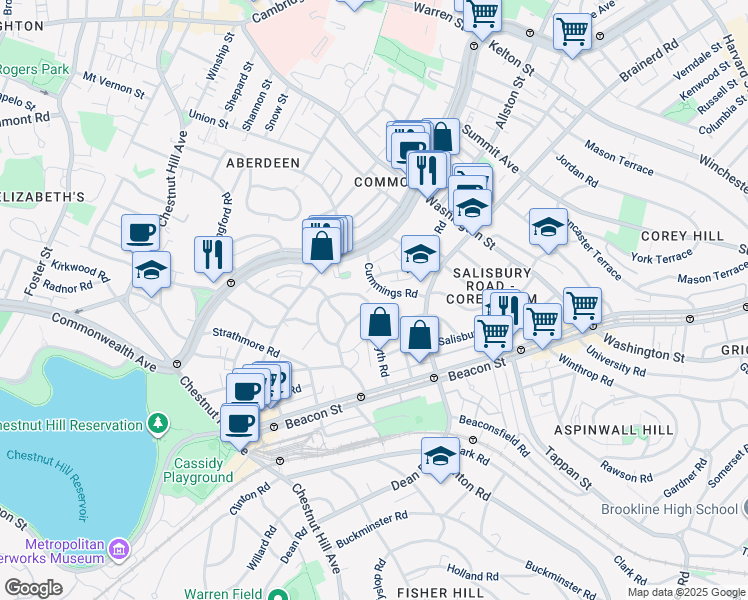Click the Rogers Park label
Image resolution: width=748 pixels, height=600 pixels.
click(34, 69)
